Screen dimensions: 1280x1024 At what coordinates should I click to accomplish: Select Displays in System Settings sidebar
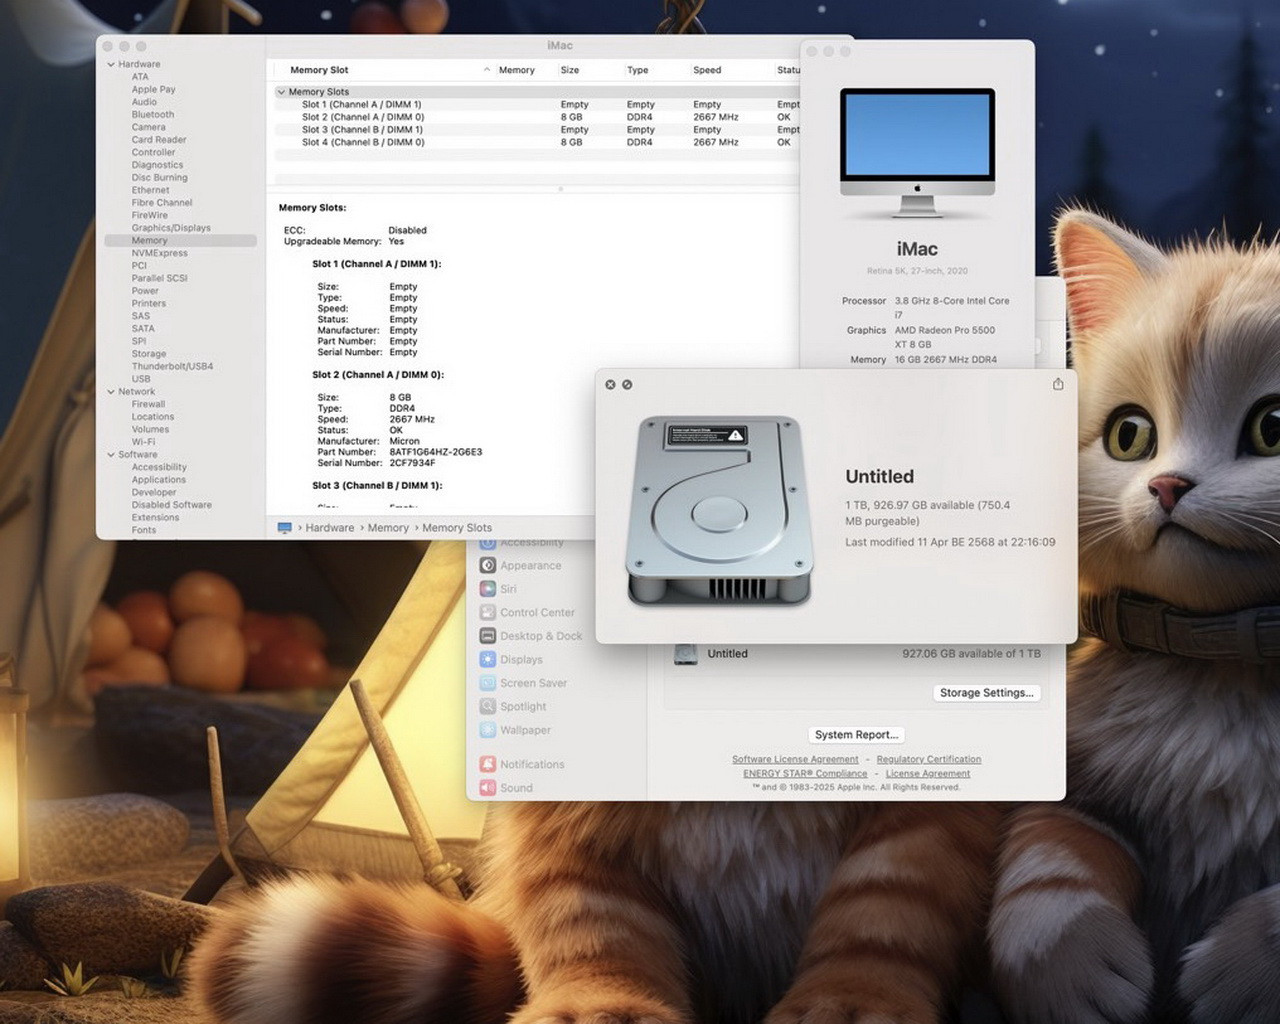(x=521, y=660)
